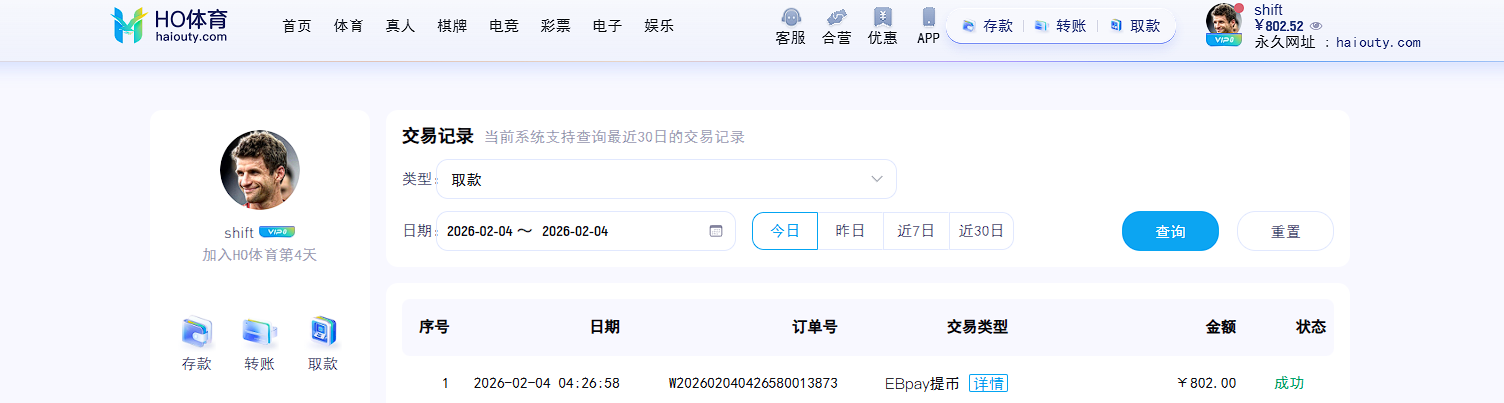Open 客服 customer service icon
Image resolution: width=1504 pixels, height=403 pixels.
pyautogui.click(x=790, y=19)
